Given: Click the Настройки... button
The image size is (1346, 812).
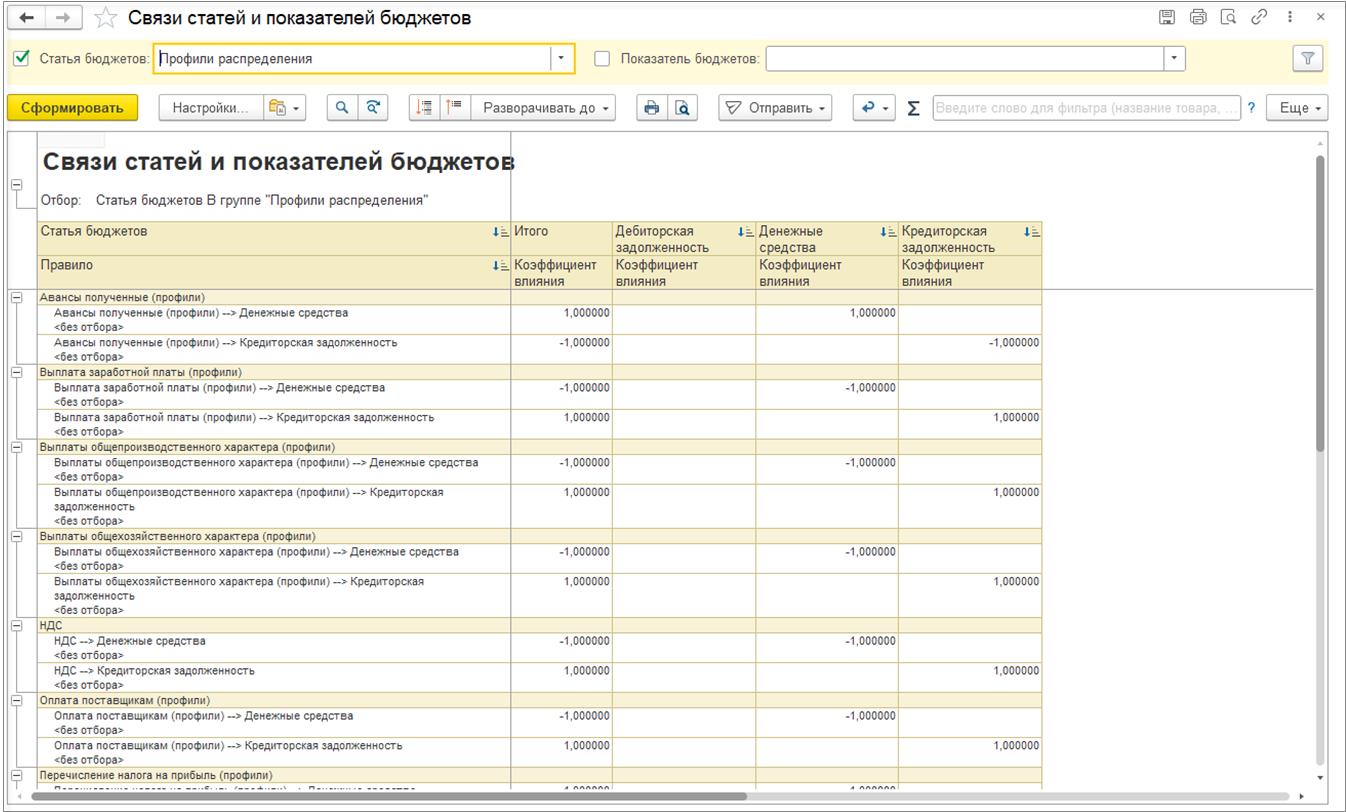Looking at the screenshot, I should (210, 108).
